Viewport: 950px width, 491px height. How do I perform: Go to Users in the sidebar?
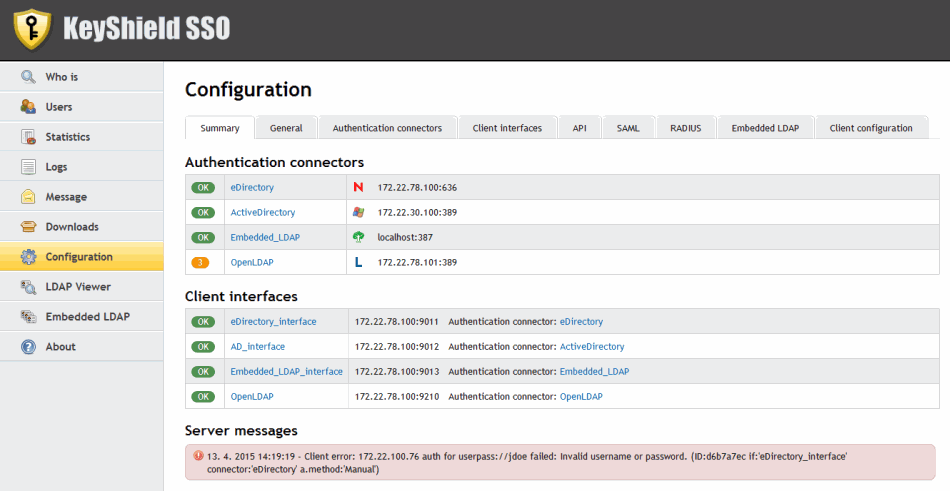coord(82,107)
